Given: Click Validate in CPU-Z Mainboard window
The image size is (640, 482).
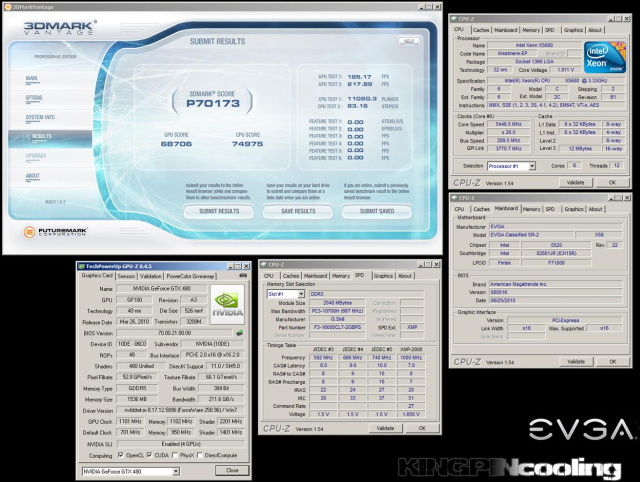Looking at the screenshot, I should (x=575, y=362).
